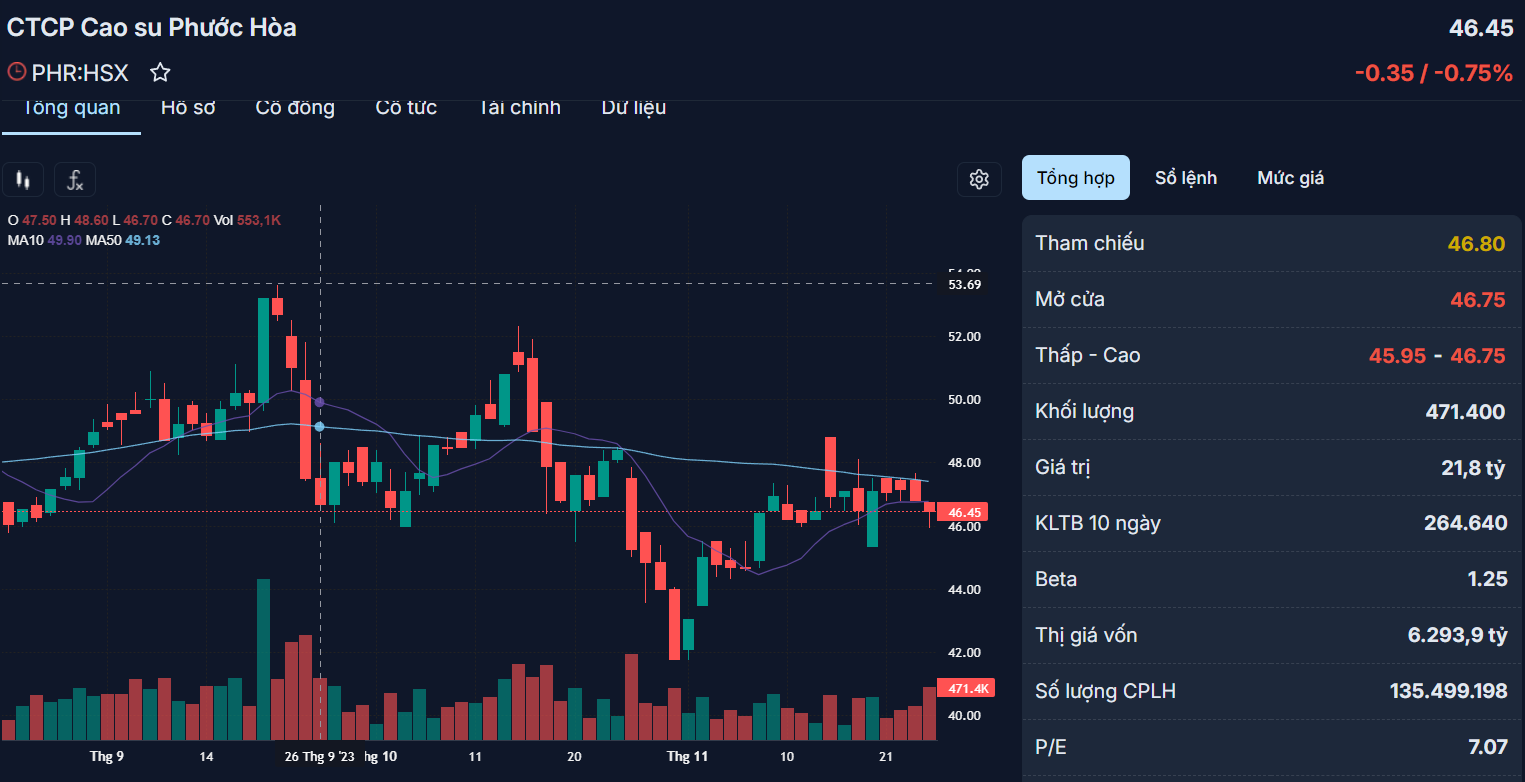The height and width of the screenshot is (782, 1525).
Task: Click the red 471.4K volume tag on axis
Action: coord(964,688)
